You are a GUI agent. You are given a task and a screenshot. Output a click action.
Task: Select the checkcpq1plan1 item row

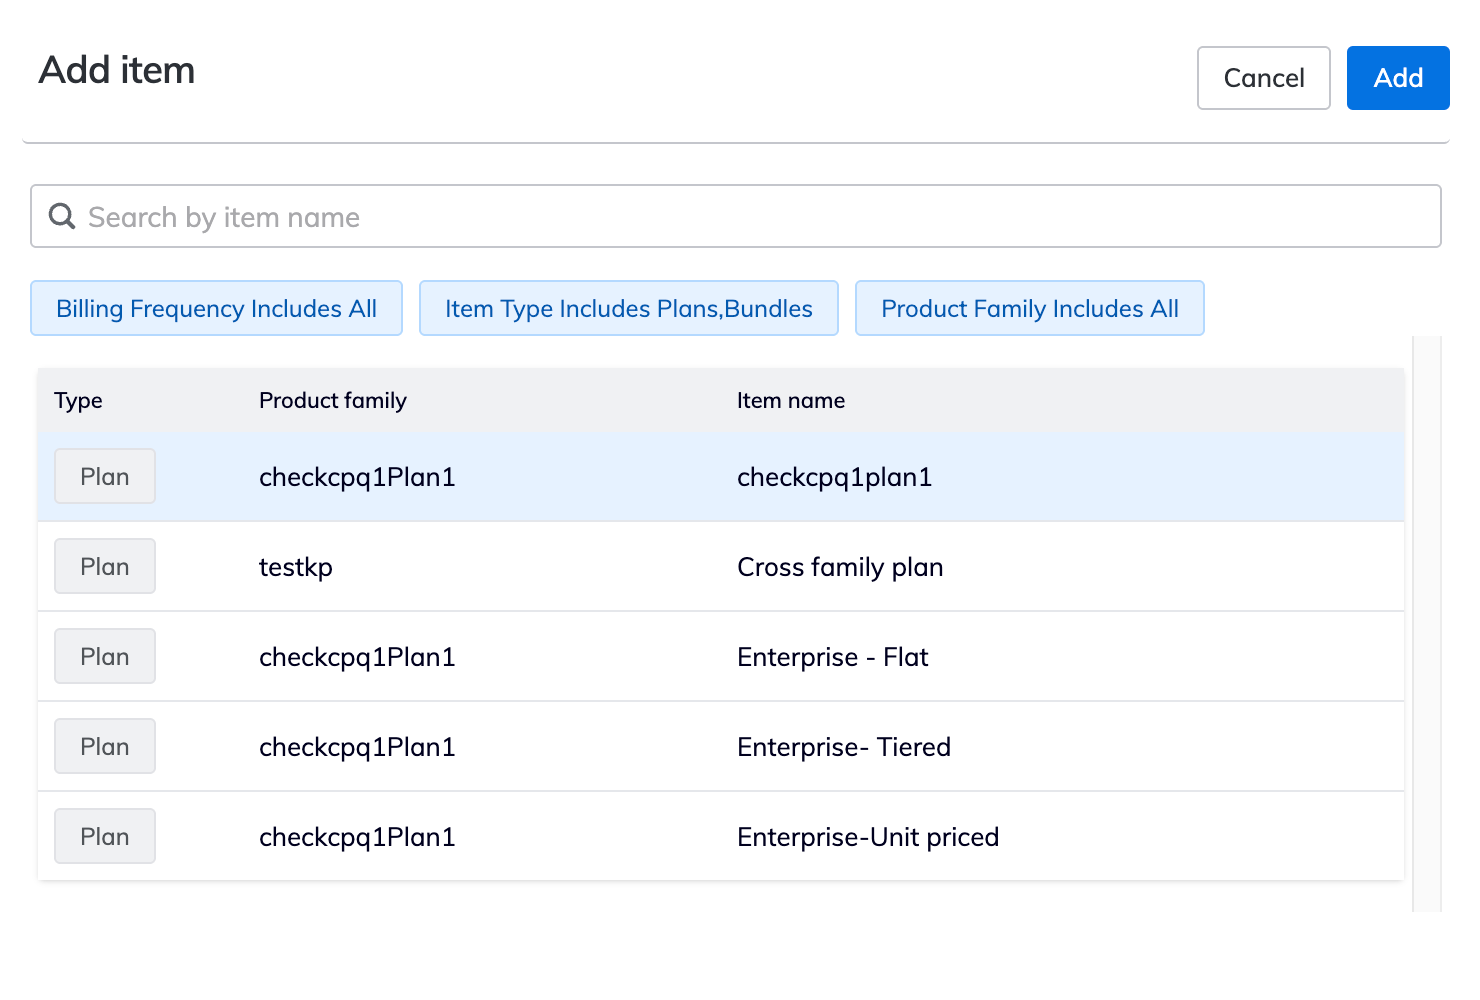[834, 477]
